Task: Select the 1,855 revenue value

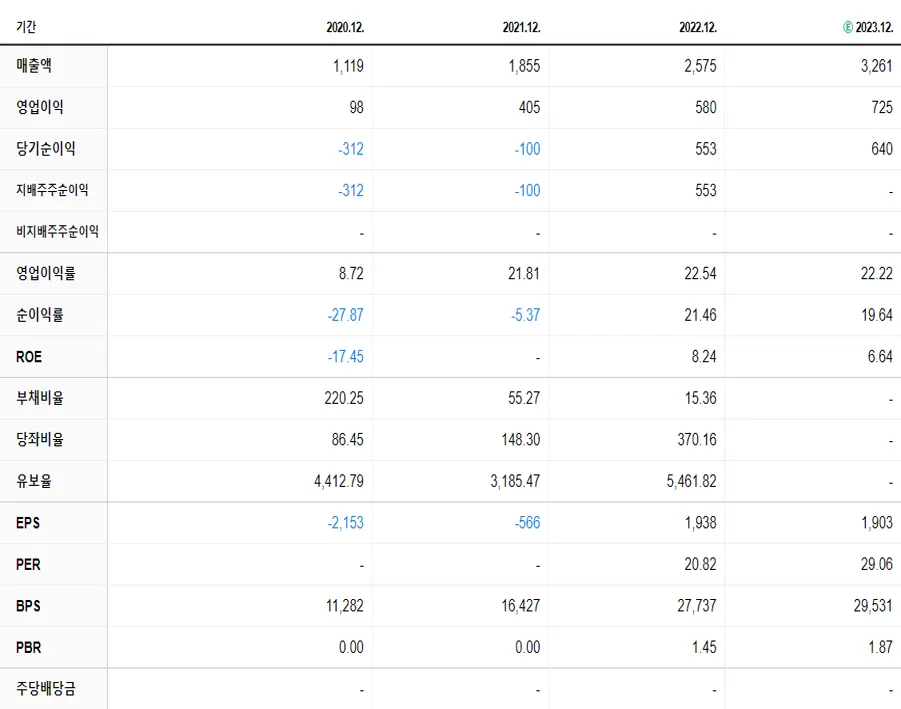Action: (x=524, y=66)
